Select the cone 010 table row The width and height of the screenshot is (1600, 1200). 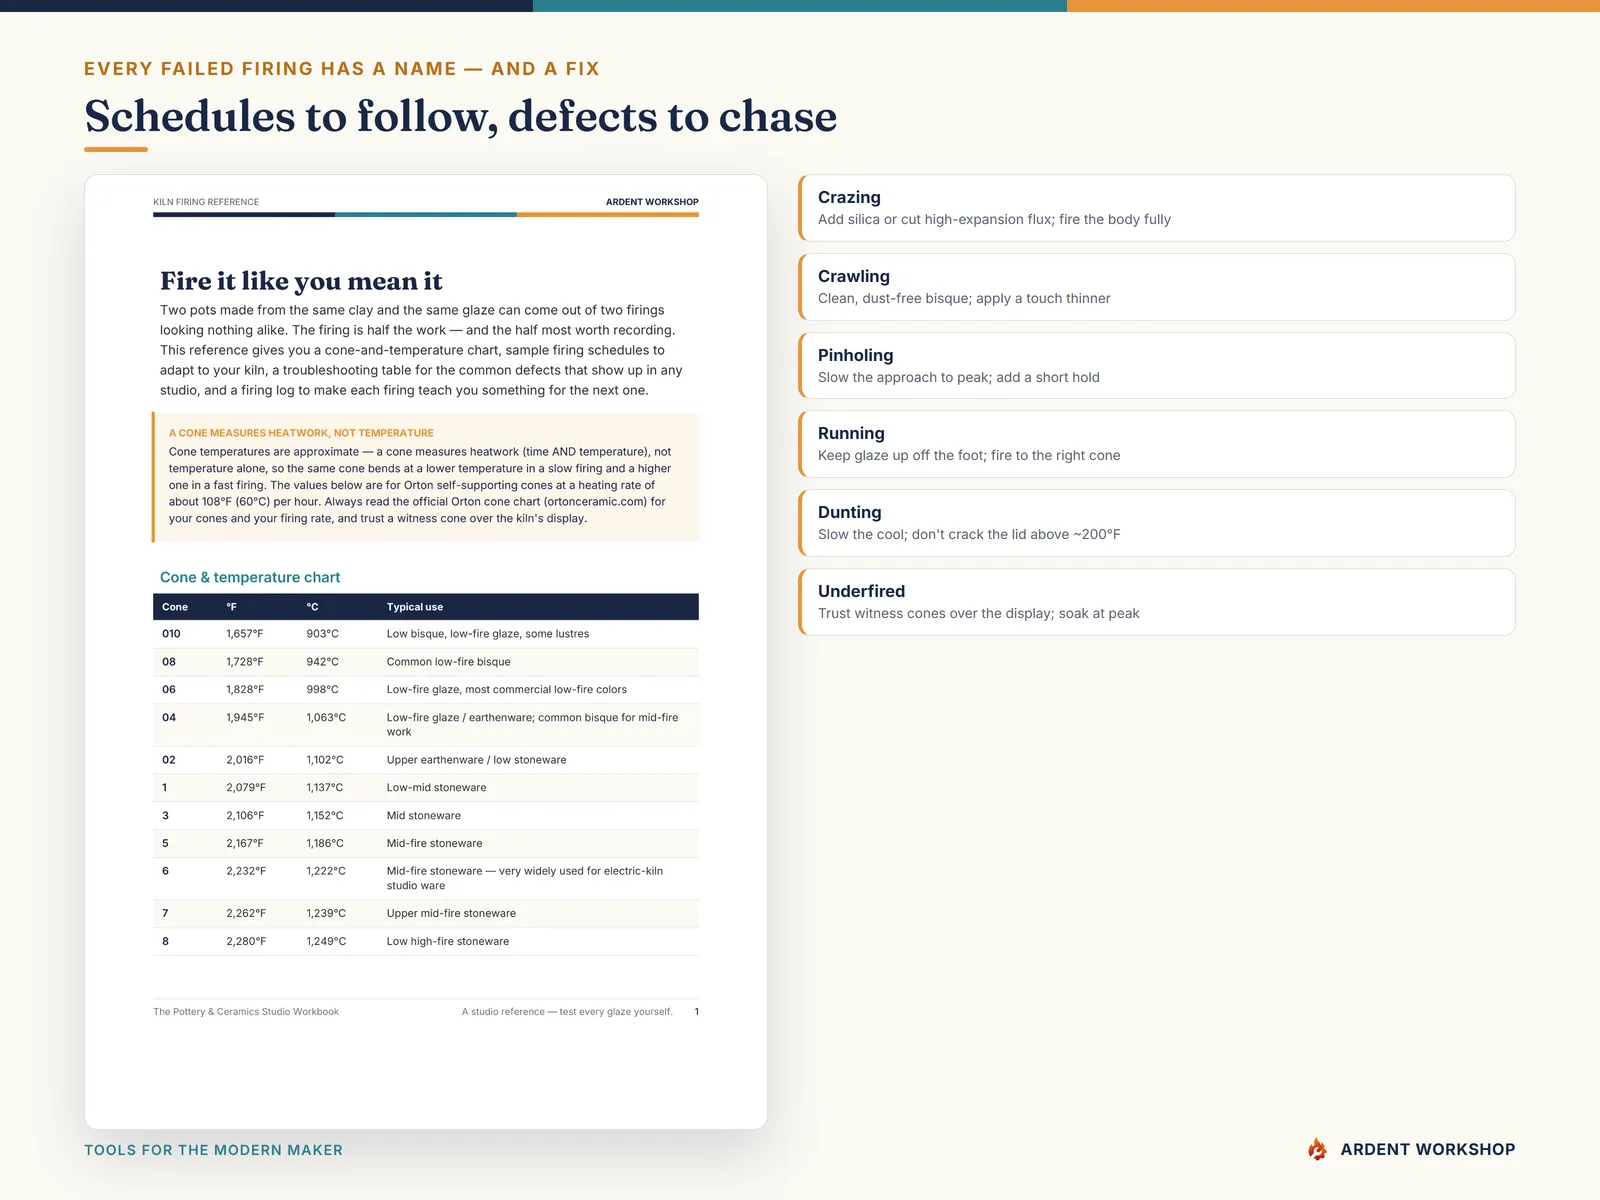pos(426,634)
